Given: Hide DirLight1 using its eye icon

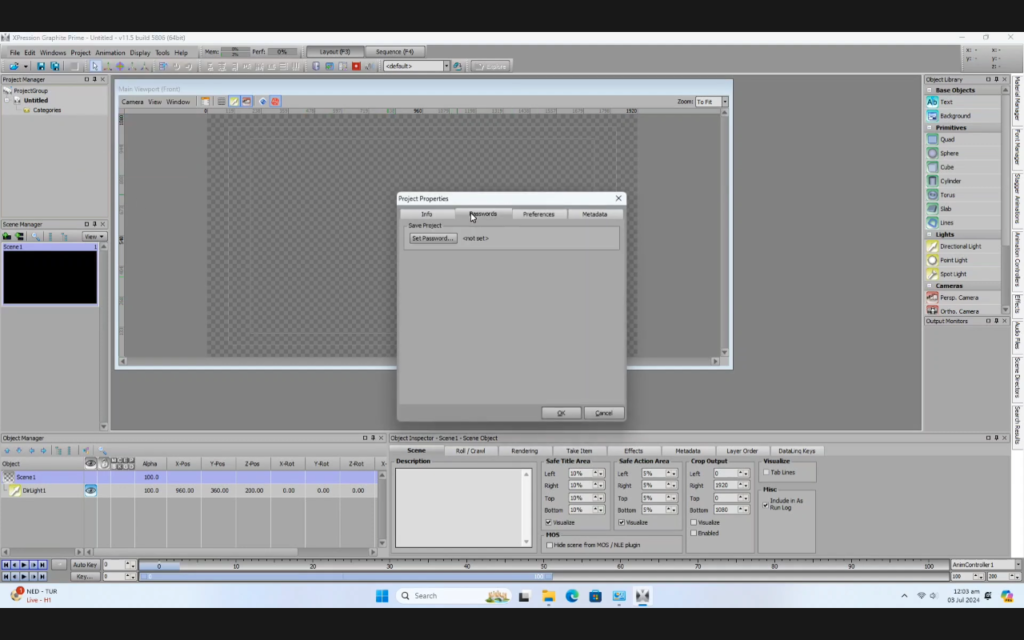Looking at the screenshot, I should click(x=91, y=490).
